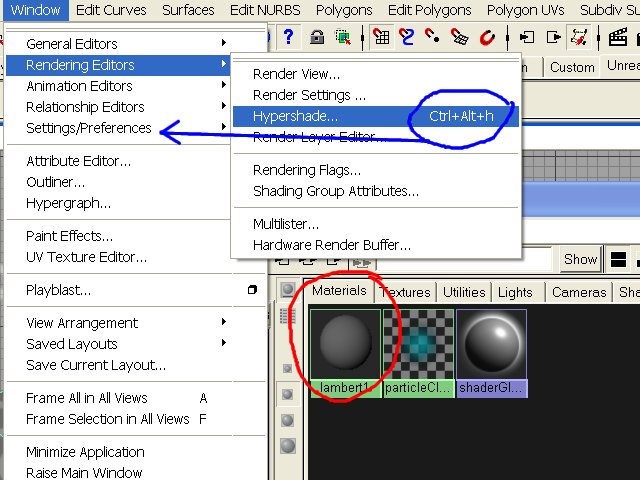Toggle the lock current selection padlock

coord(317,38)
